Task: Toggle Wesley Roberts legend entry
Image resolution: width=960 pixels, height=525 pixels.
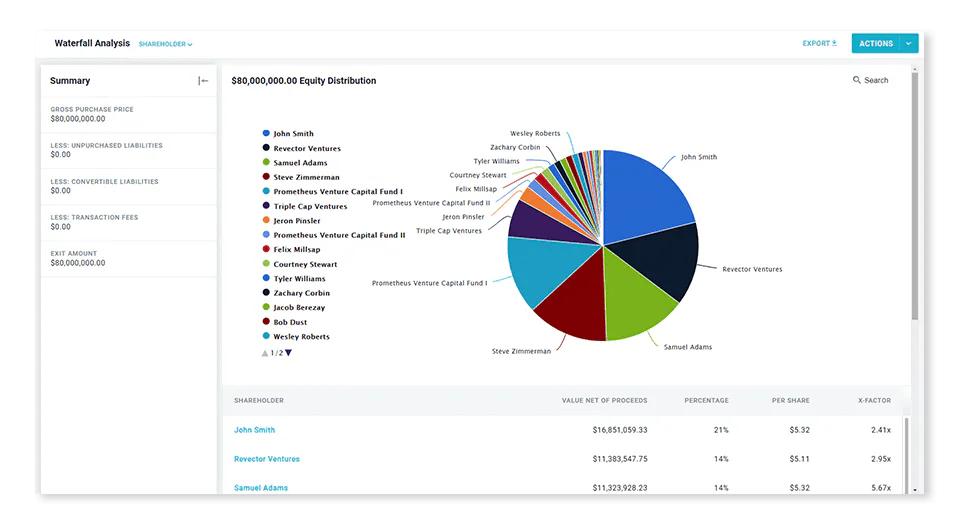Action: coord(296,337)
